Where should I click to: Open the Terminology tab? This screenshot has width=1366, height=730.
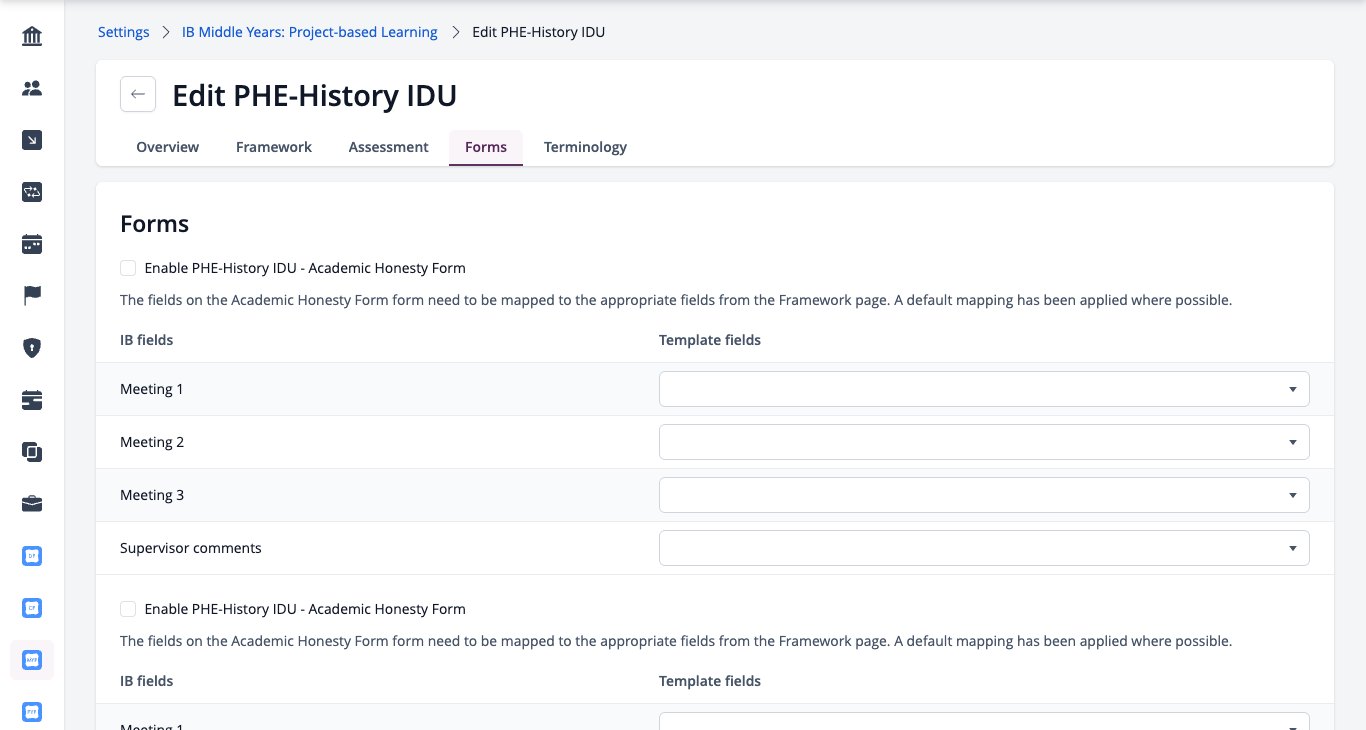(x=585, y=147)
